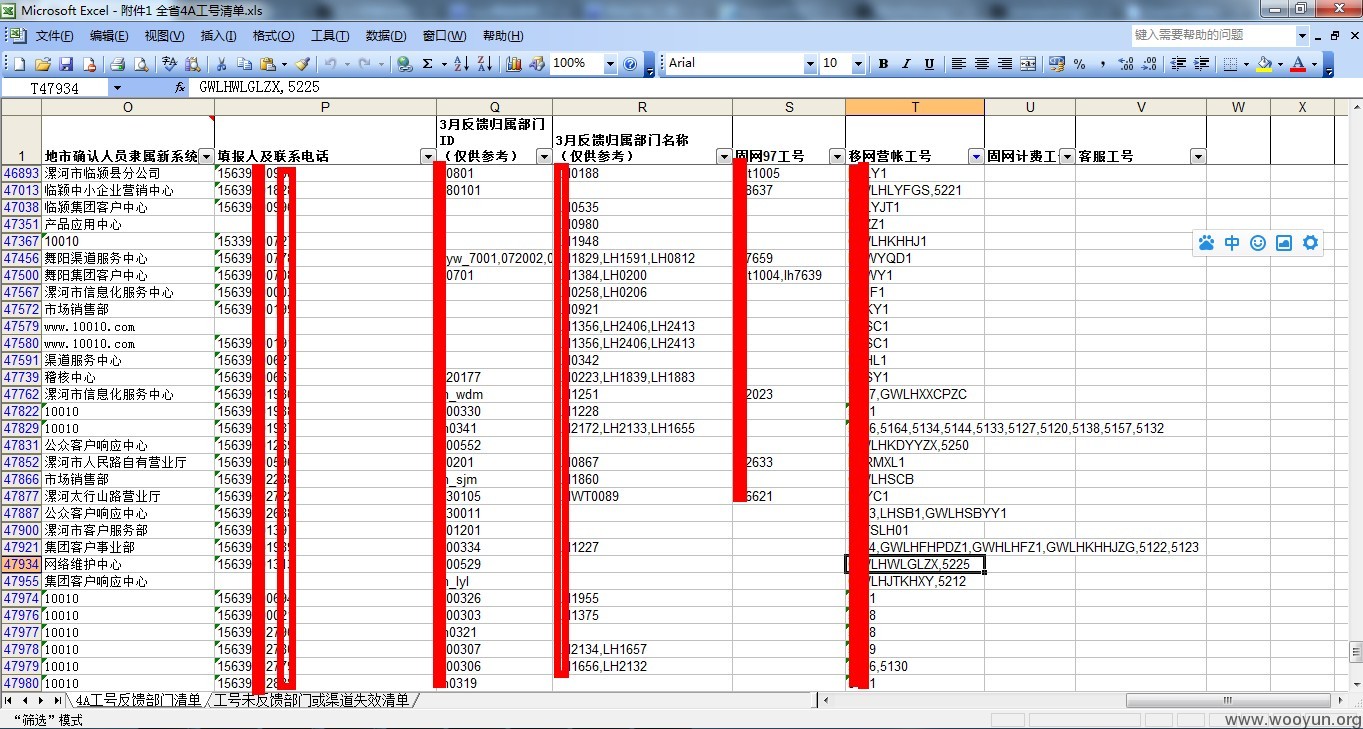Viewport: 1363px width, 729px height.
Task: Switch to sheet tab 工号未反馈部门或渠道失效清单
Action: pos(312,700)
